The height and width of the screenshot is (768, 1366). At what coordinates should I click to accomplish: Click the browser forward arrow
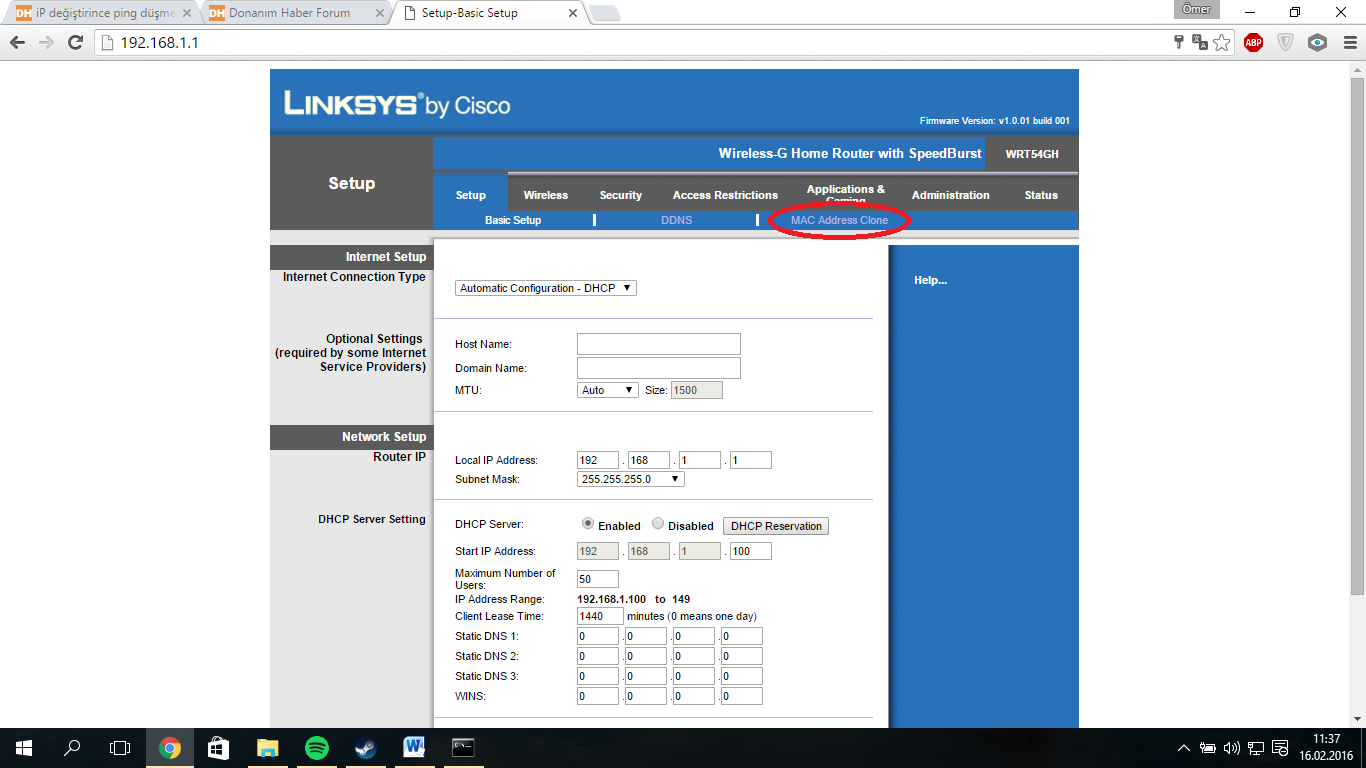click(45, 43)
